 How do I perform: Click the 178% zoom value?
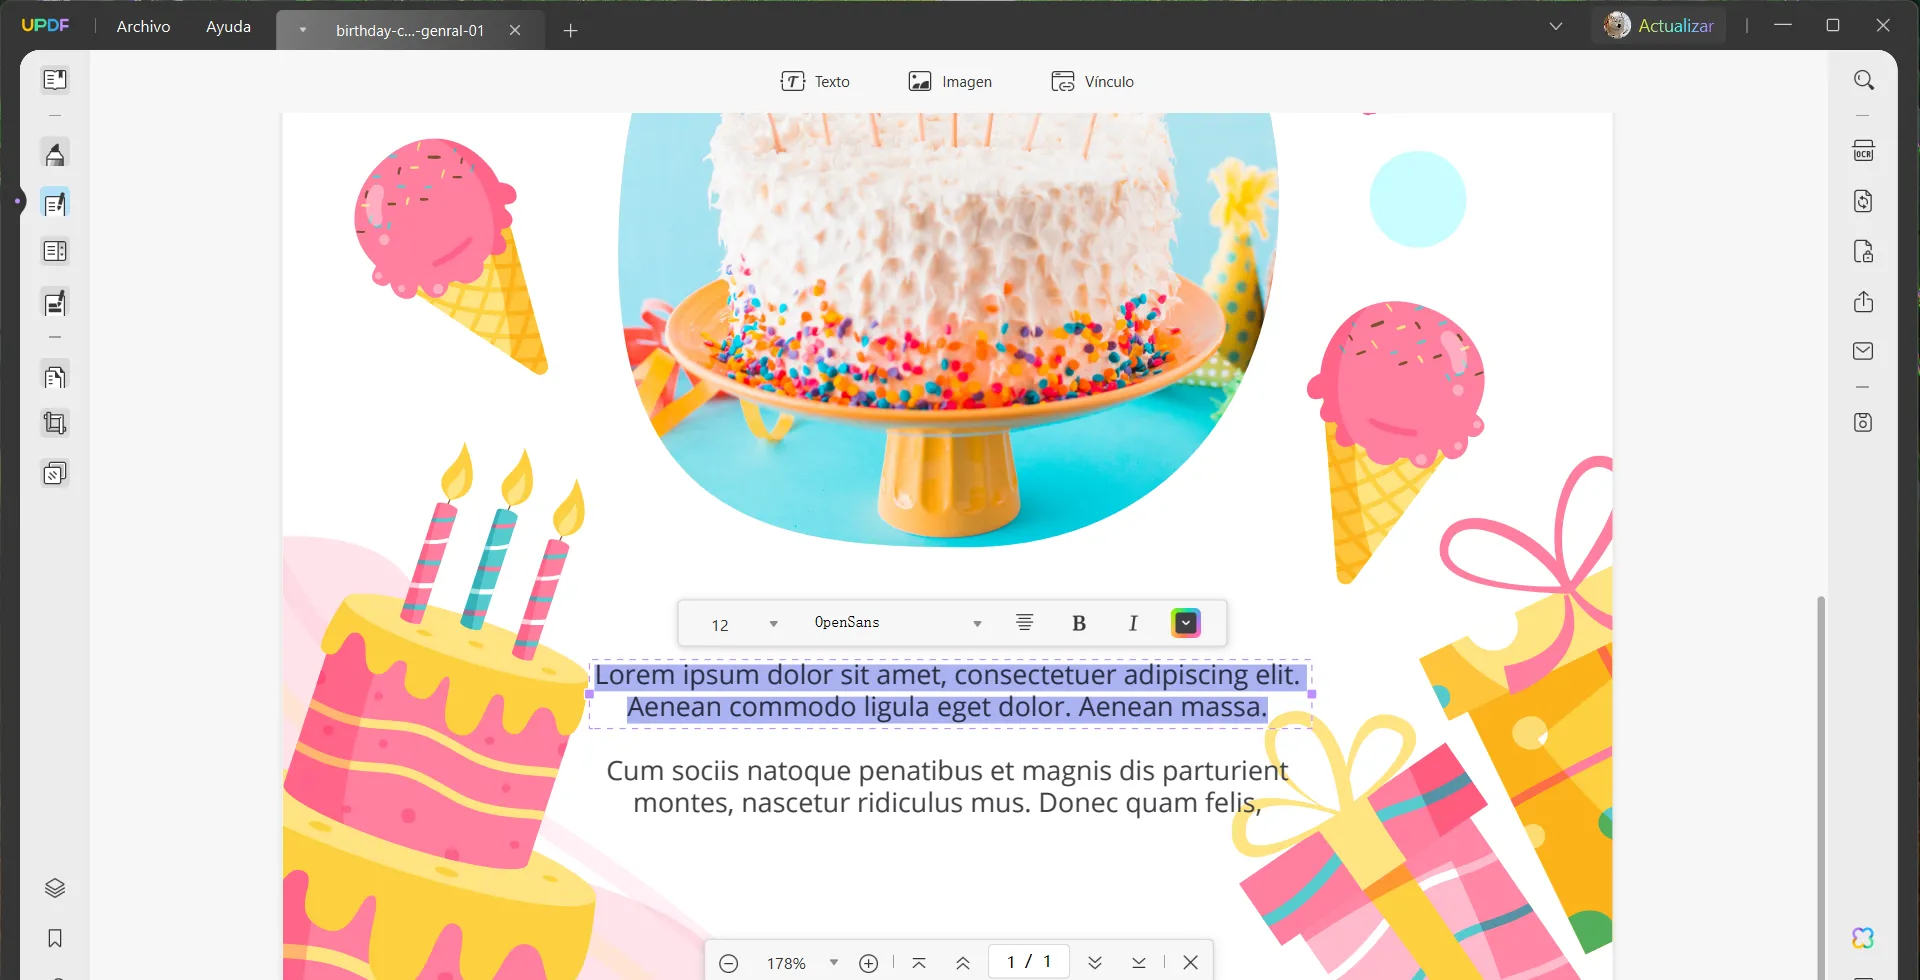pos(786,963)
